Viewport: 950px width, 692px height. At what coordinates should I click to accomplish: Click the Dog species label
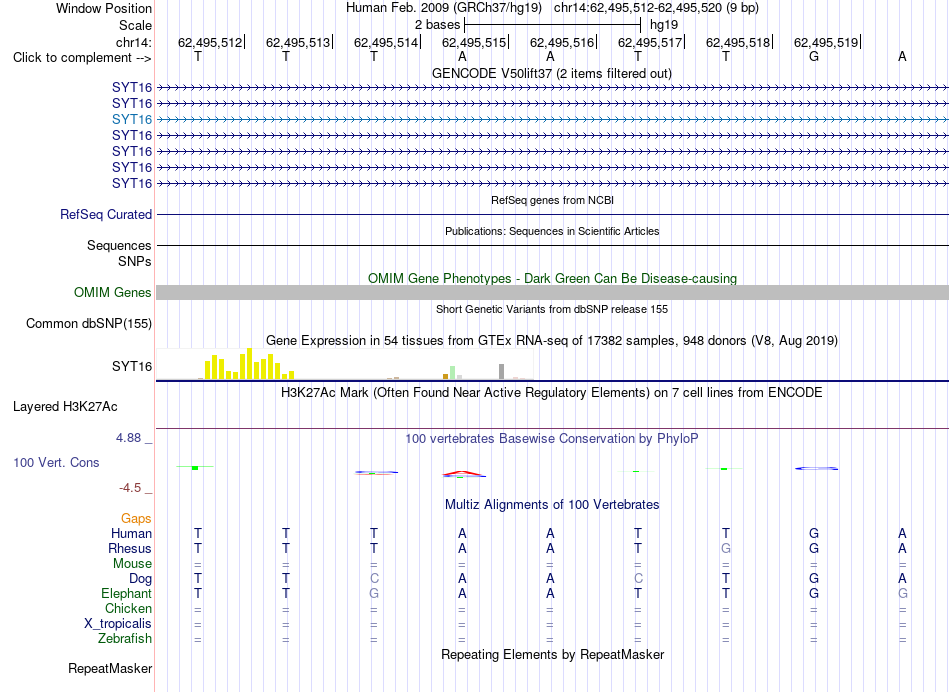point(140,579)
